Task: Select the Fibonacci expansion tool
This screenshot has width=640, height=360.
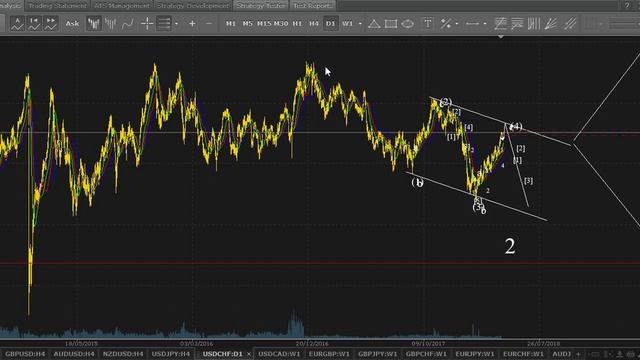Action: pyautogui.click(x=517, y=24)
